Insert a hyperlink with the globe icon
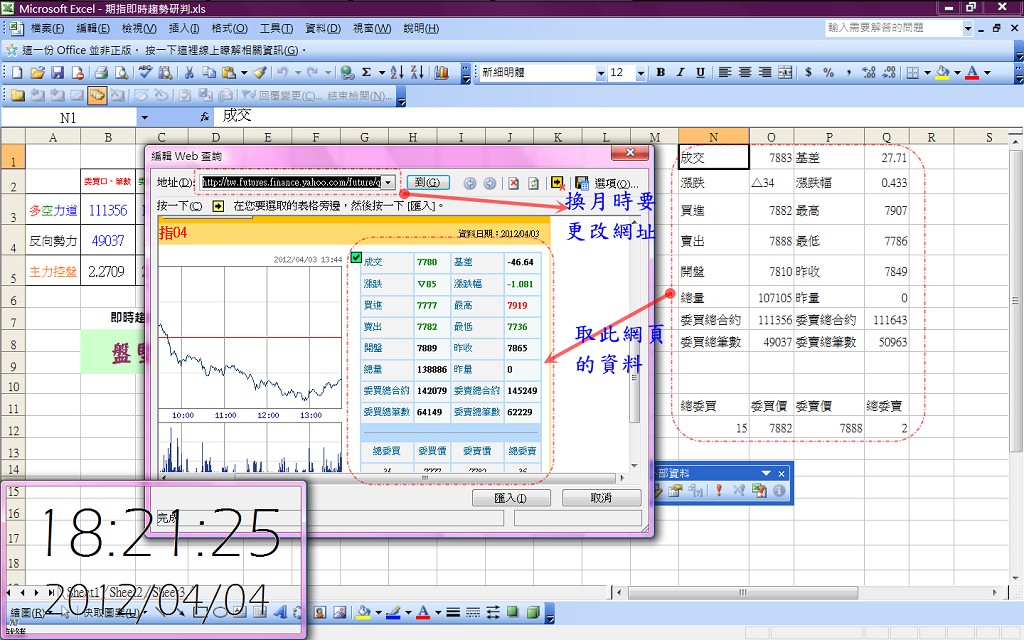 click(347, 72)
